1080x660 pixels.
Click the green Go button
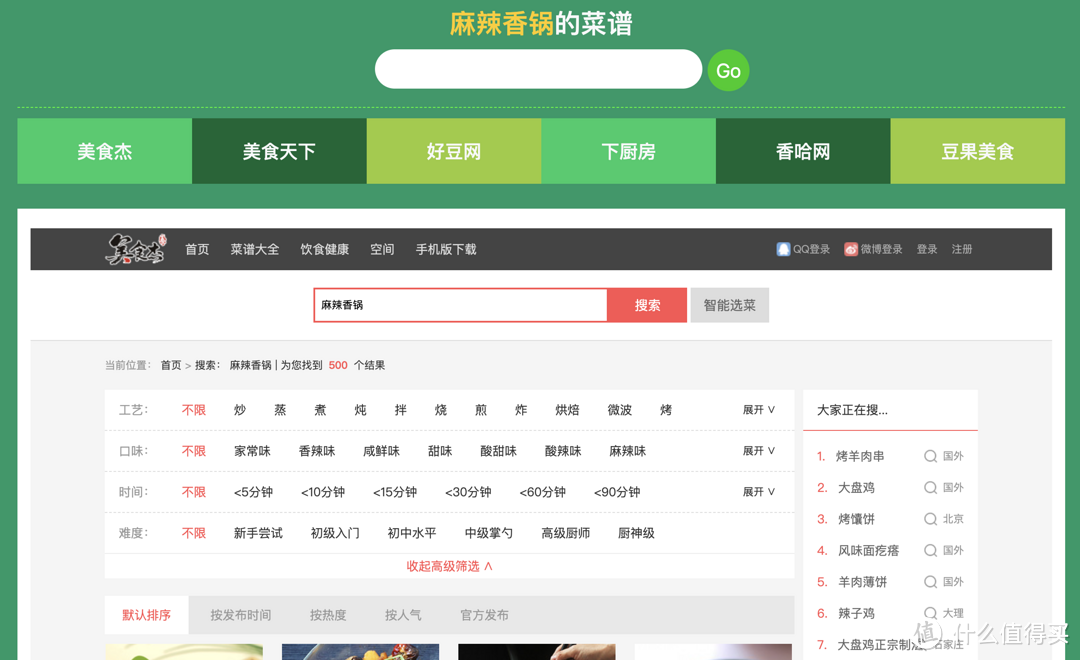coord(728,70)
